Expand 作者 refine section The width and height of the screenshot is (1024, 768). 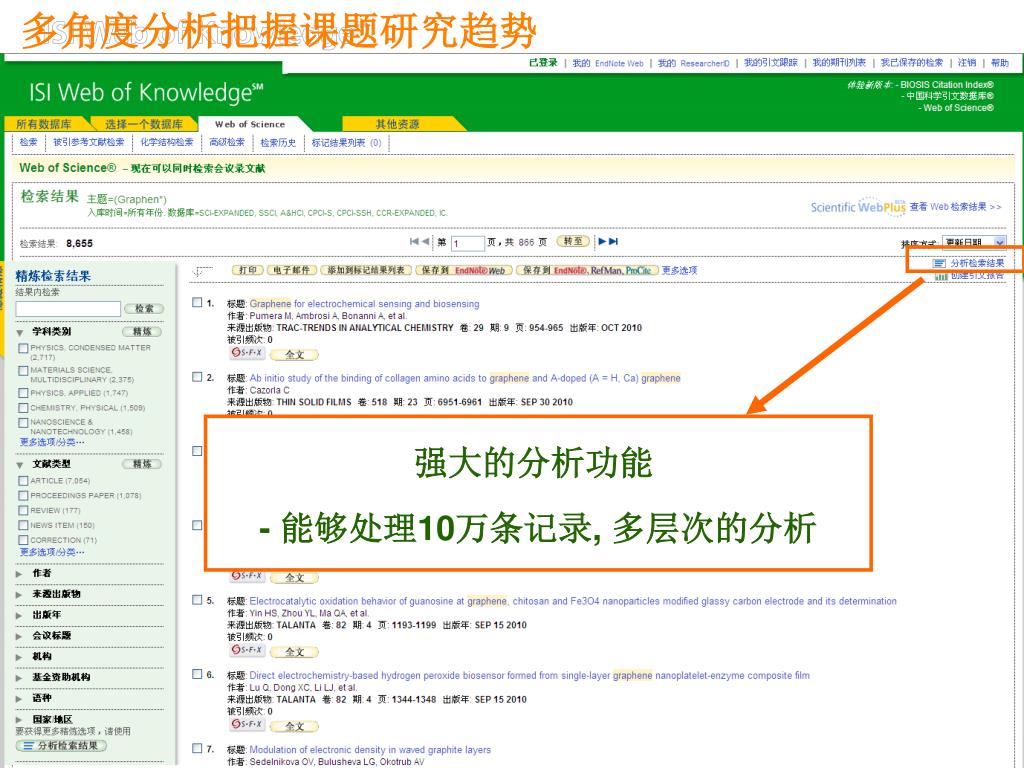pyautogui.click(x=19, y=573)
